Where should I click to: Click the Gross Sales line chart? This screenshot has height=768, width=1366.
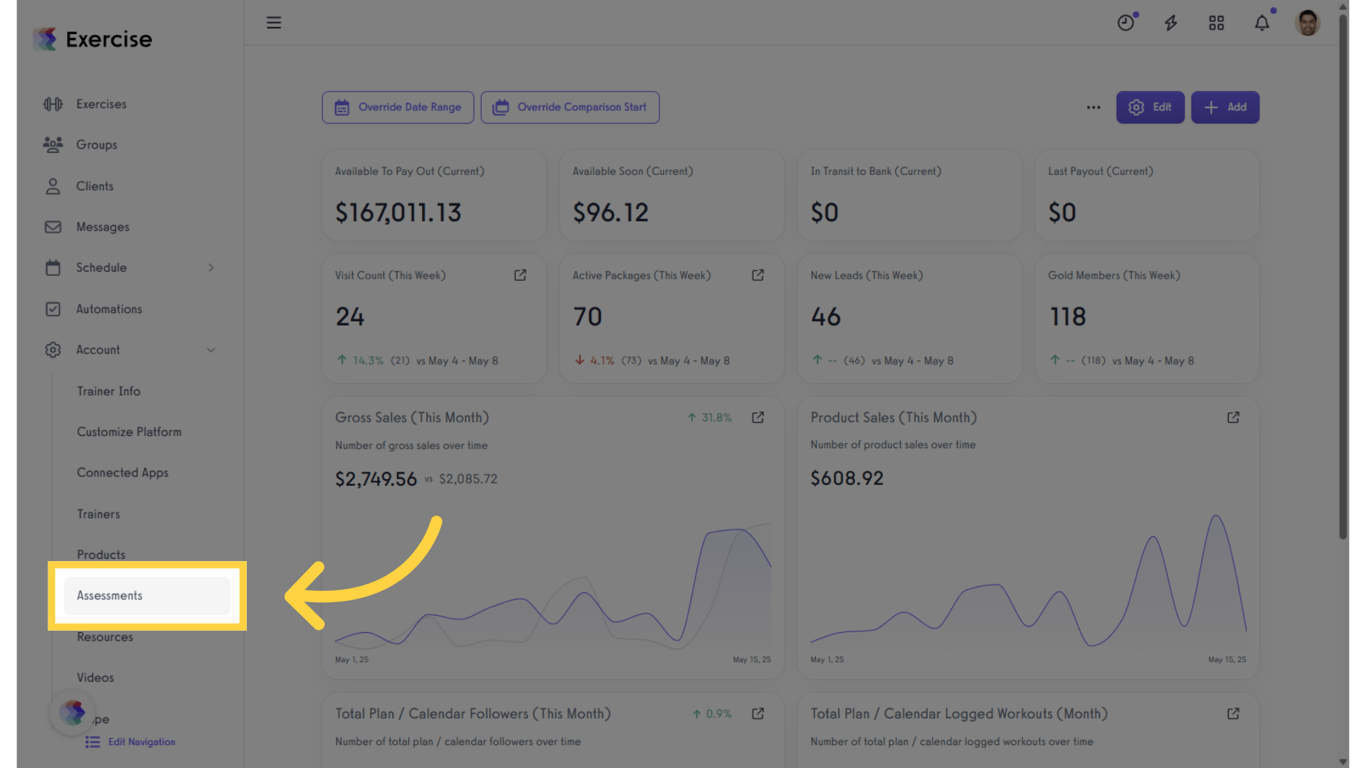tap(553, 585)
